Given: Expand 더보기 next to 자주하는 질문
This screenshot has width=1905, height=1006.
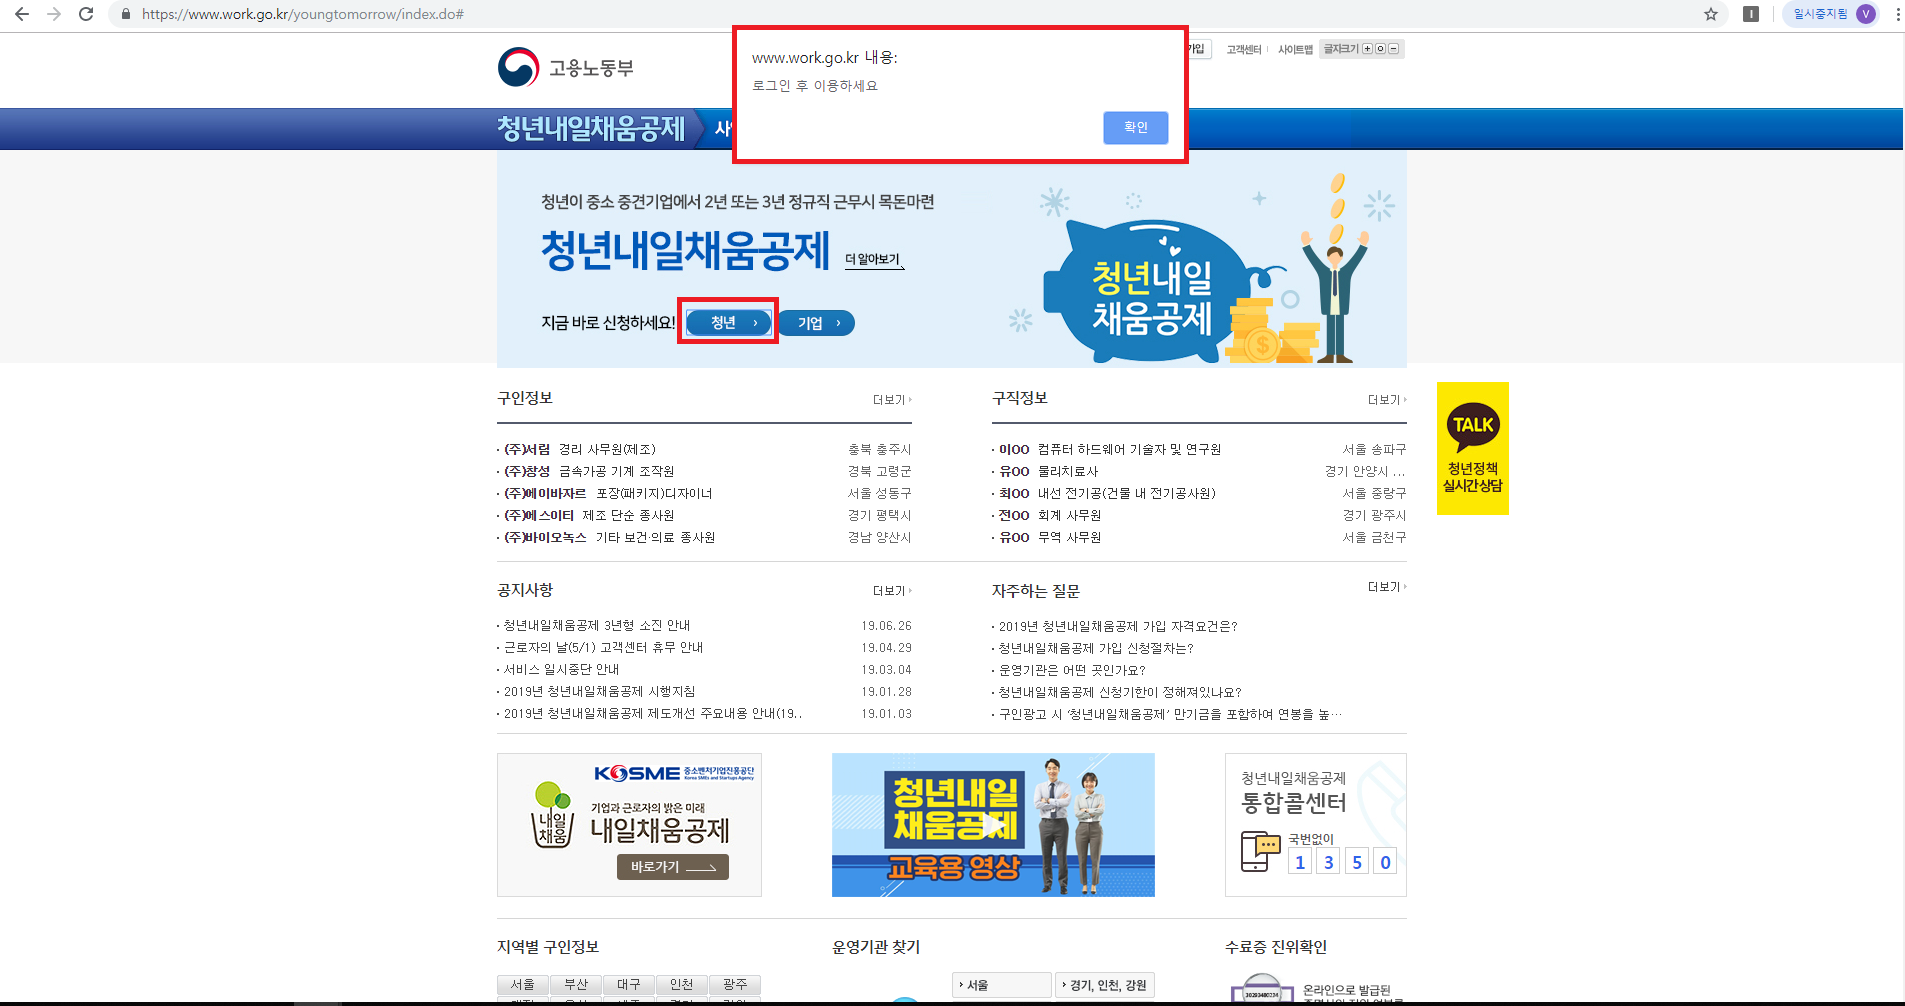Looking at the screenshot, I should click(x=1387, y=587).
